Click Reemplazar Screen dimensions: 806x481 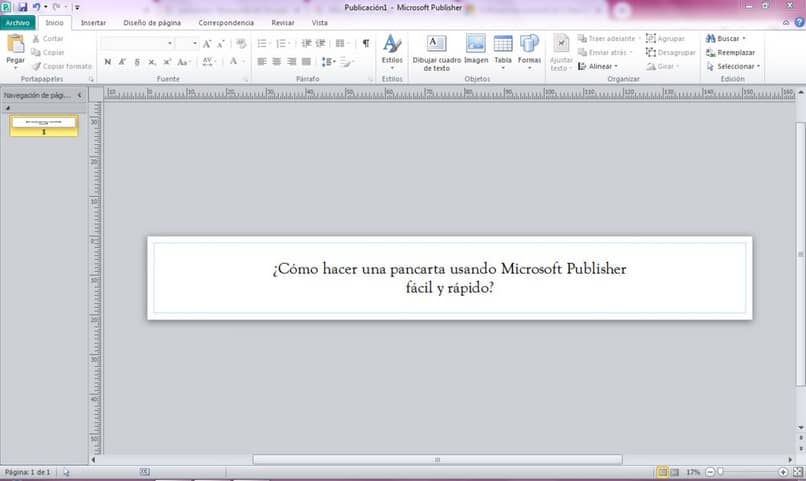(x=730, y=52)
